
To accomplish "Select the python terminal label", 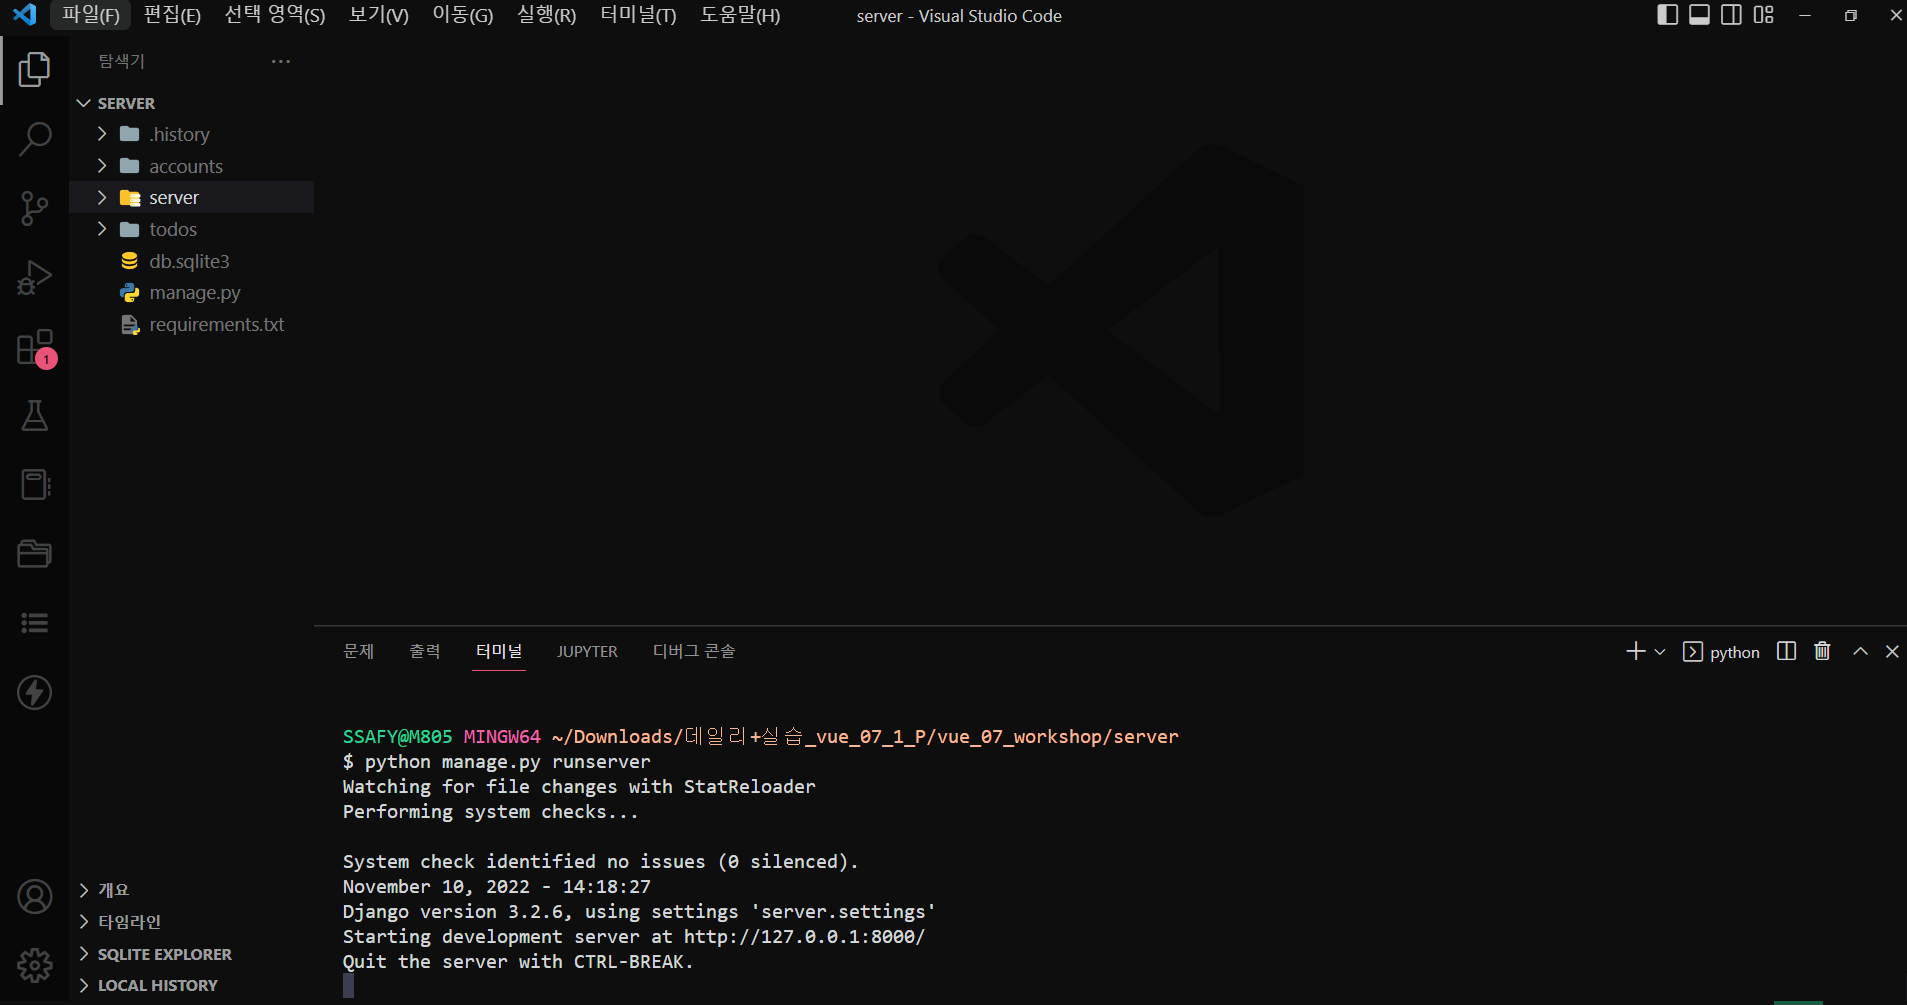I will (1721, 652).
